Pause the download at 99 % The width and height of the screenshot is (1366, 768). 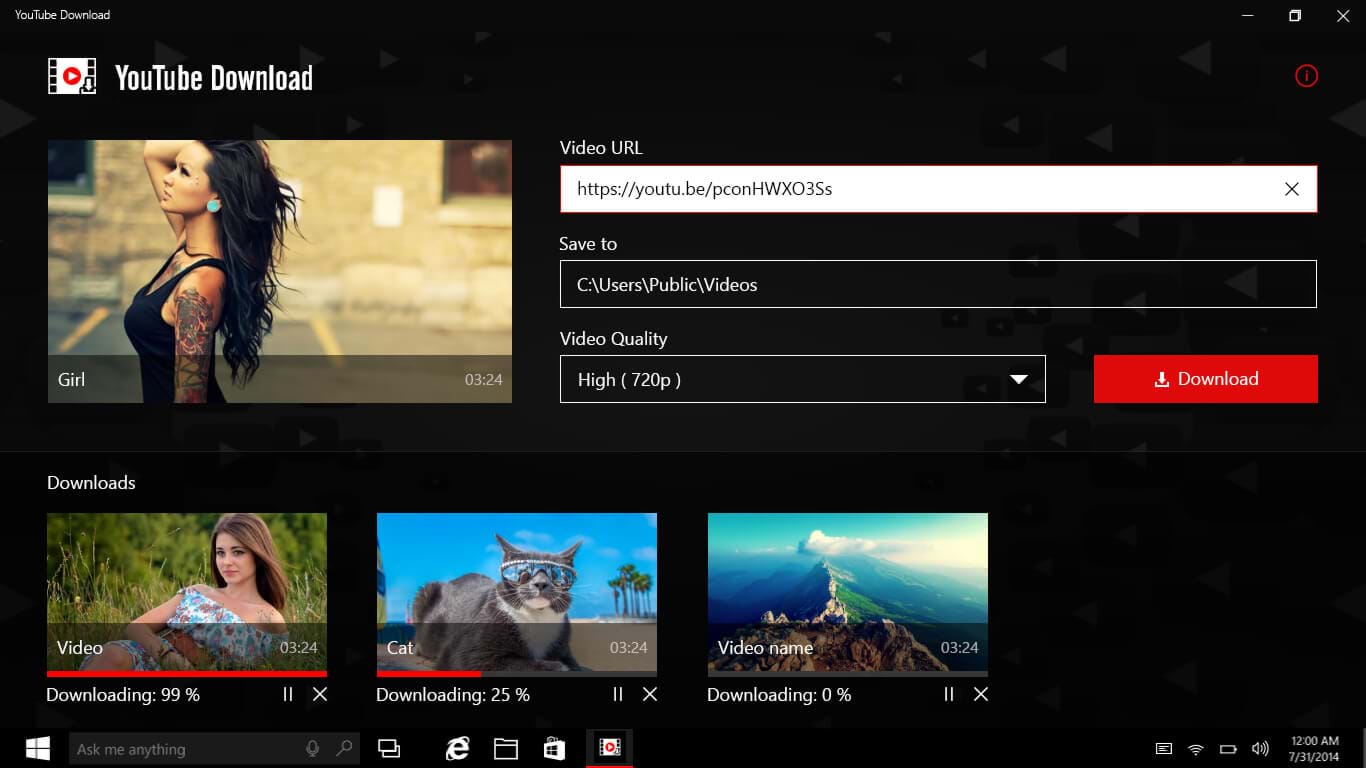[x=288, y=694]
